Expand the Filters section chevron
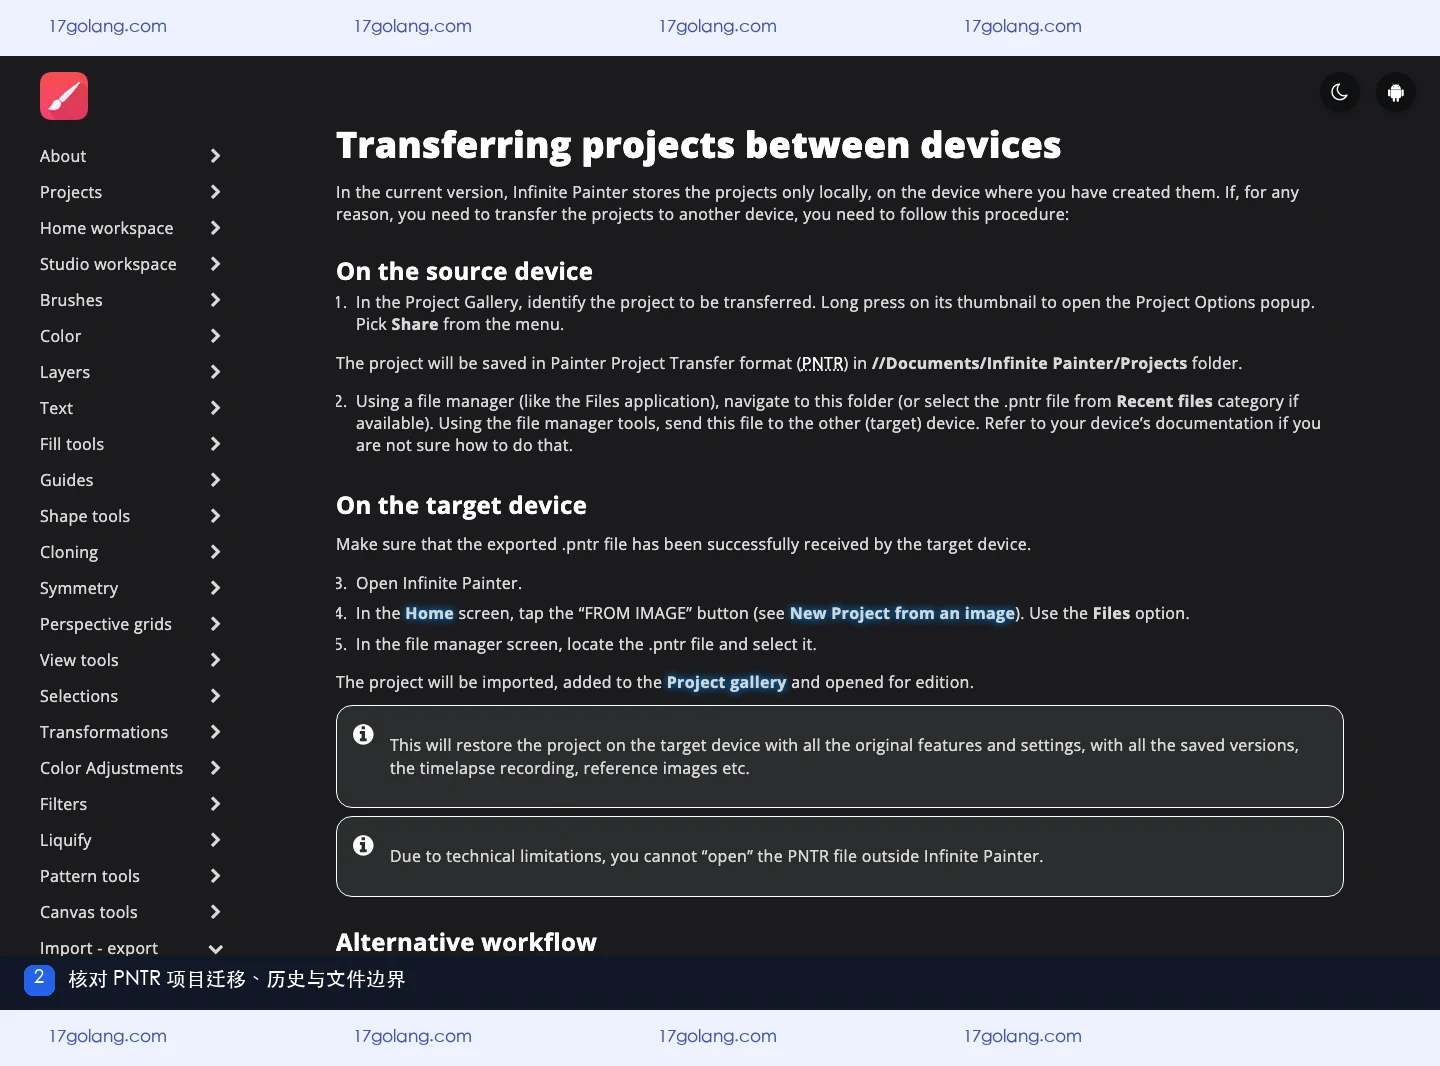Image resolution: width=1440 pixels, height=1066 pixels. pyautogui.click(x=215, y=804)
